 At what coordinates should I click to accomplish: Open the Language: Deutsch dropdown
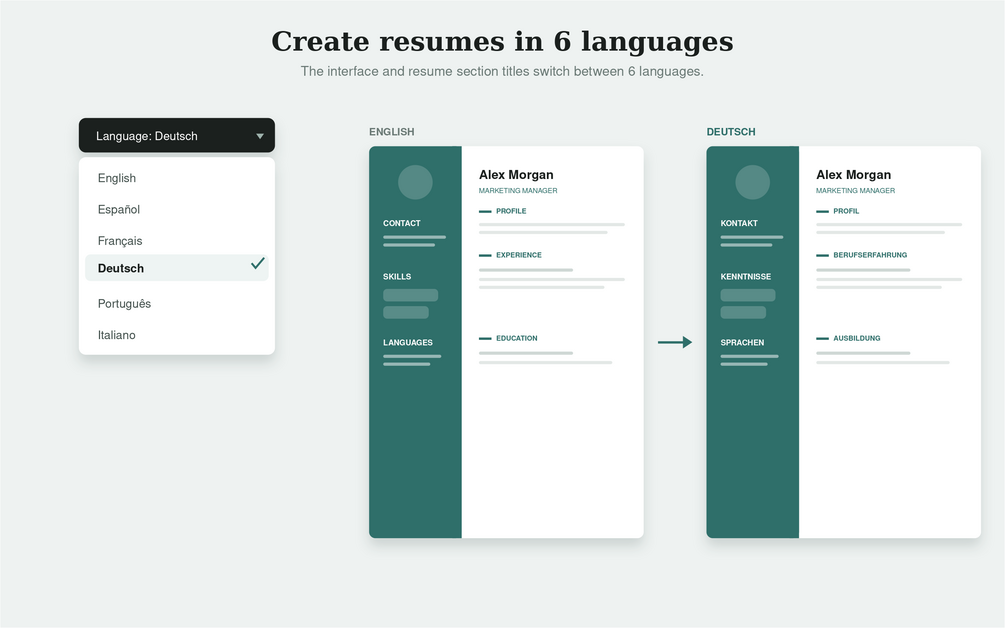point(176,135)
